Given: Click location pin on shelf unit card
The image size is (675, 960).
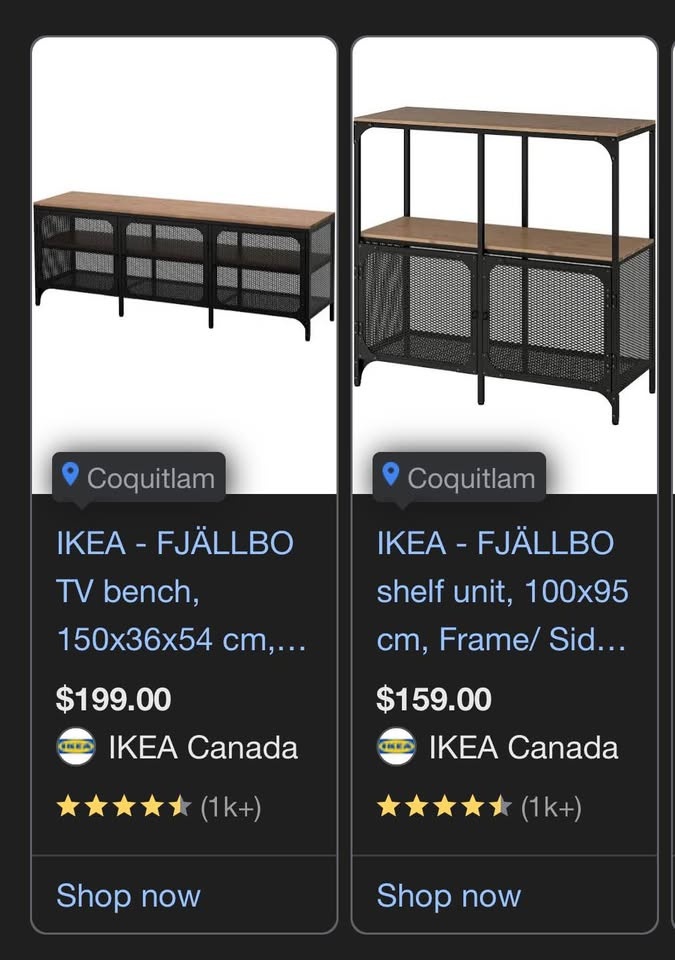Looking at the screenshot, I should coord(390,474).
